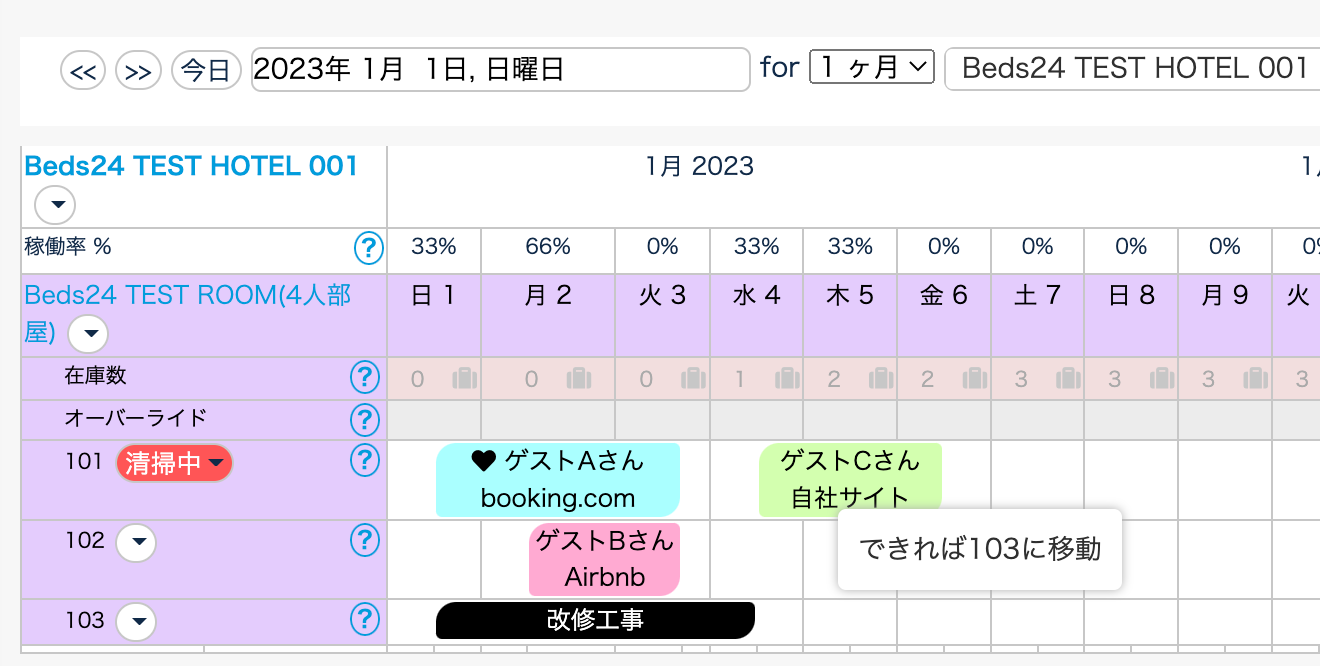This screenshot has height=666, width=1320.
Task: Open the cyan ゲストAさん booking.com booking
Action: point(557,480)
